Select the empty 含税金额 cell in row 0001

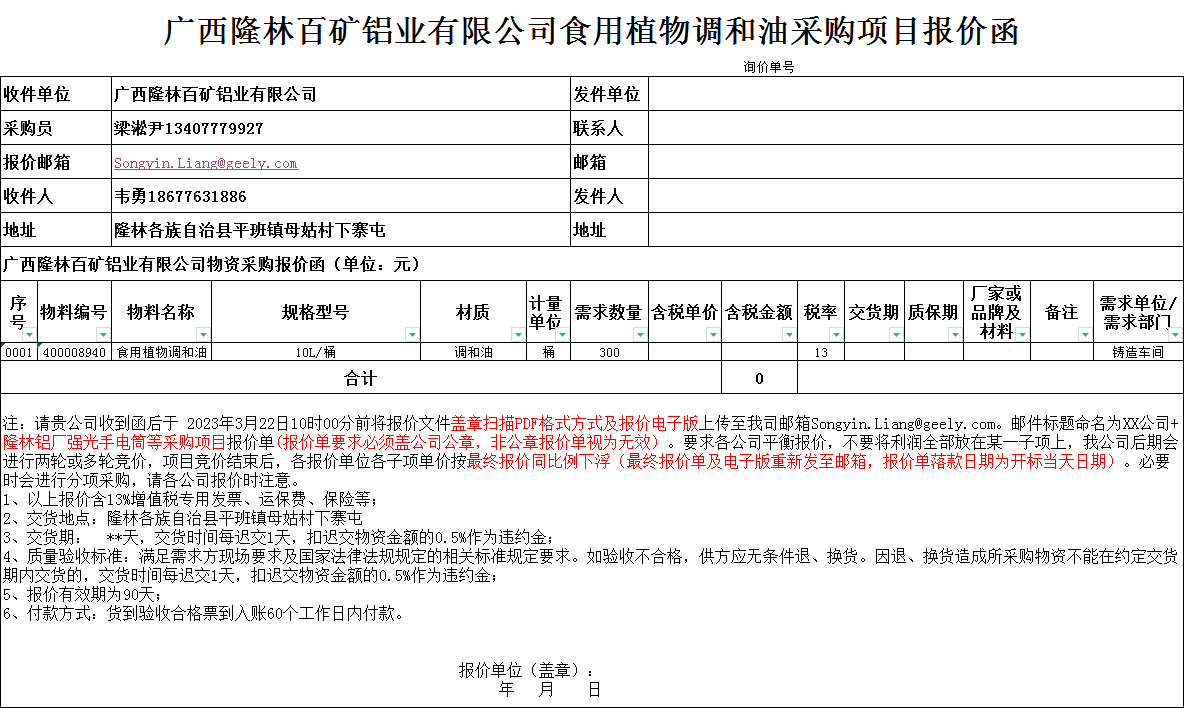pos(759,352)
